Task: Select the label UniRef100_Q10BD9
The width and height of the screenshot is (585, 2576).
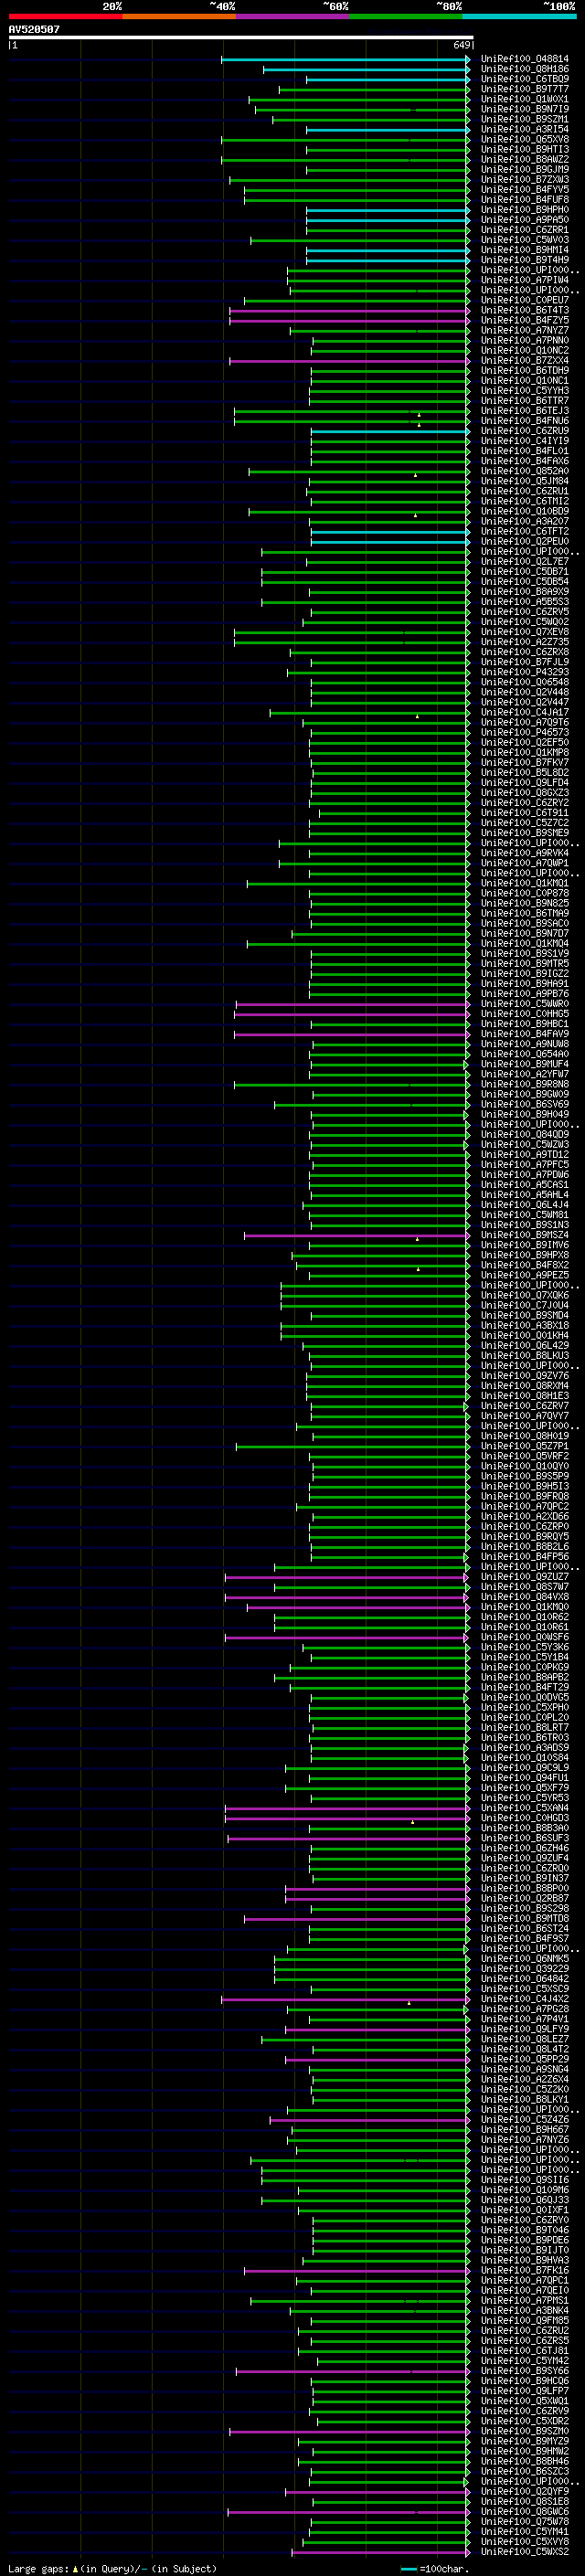Action: (x=524, y=511)
